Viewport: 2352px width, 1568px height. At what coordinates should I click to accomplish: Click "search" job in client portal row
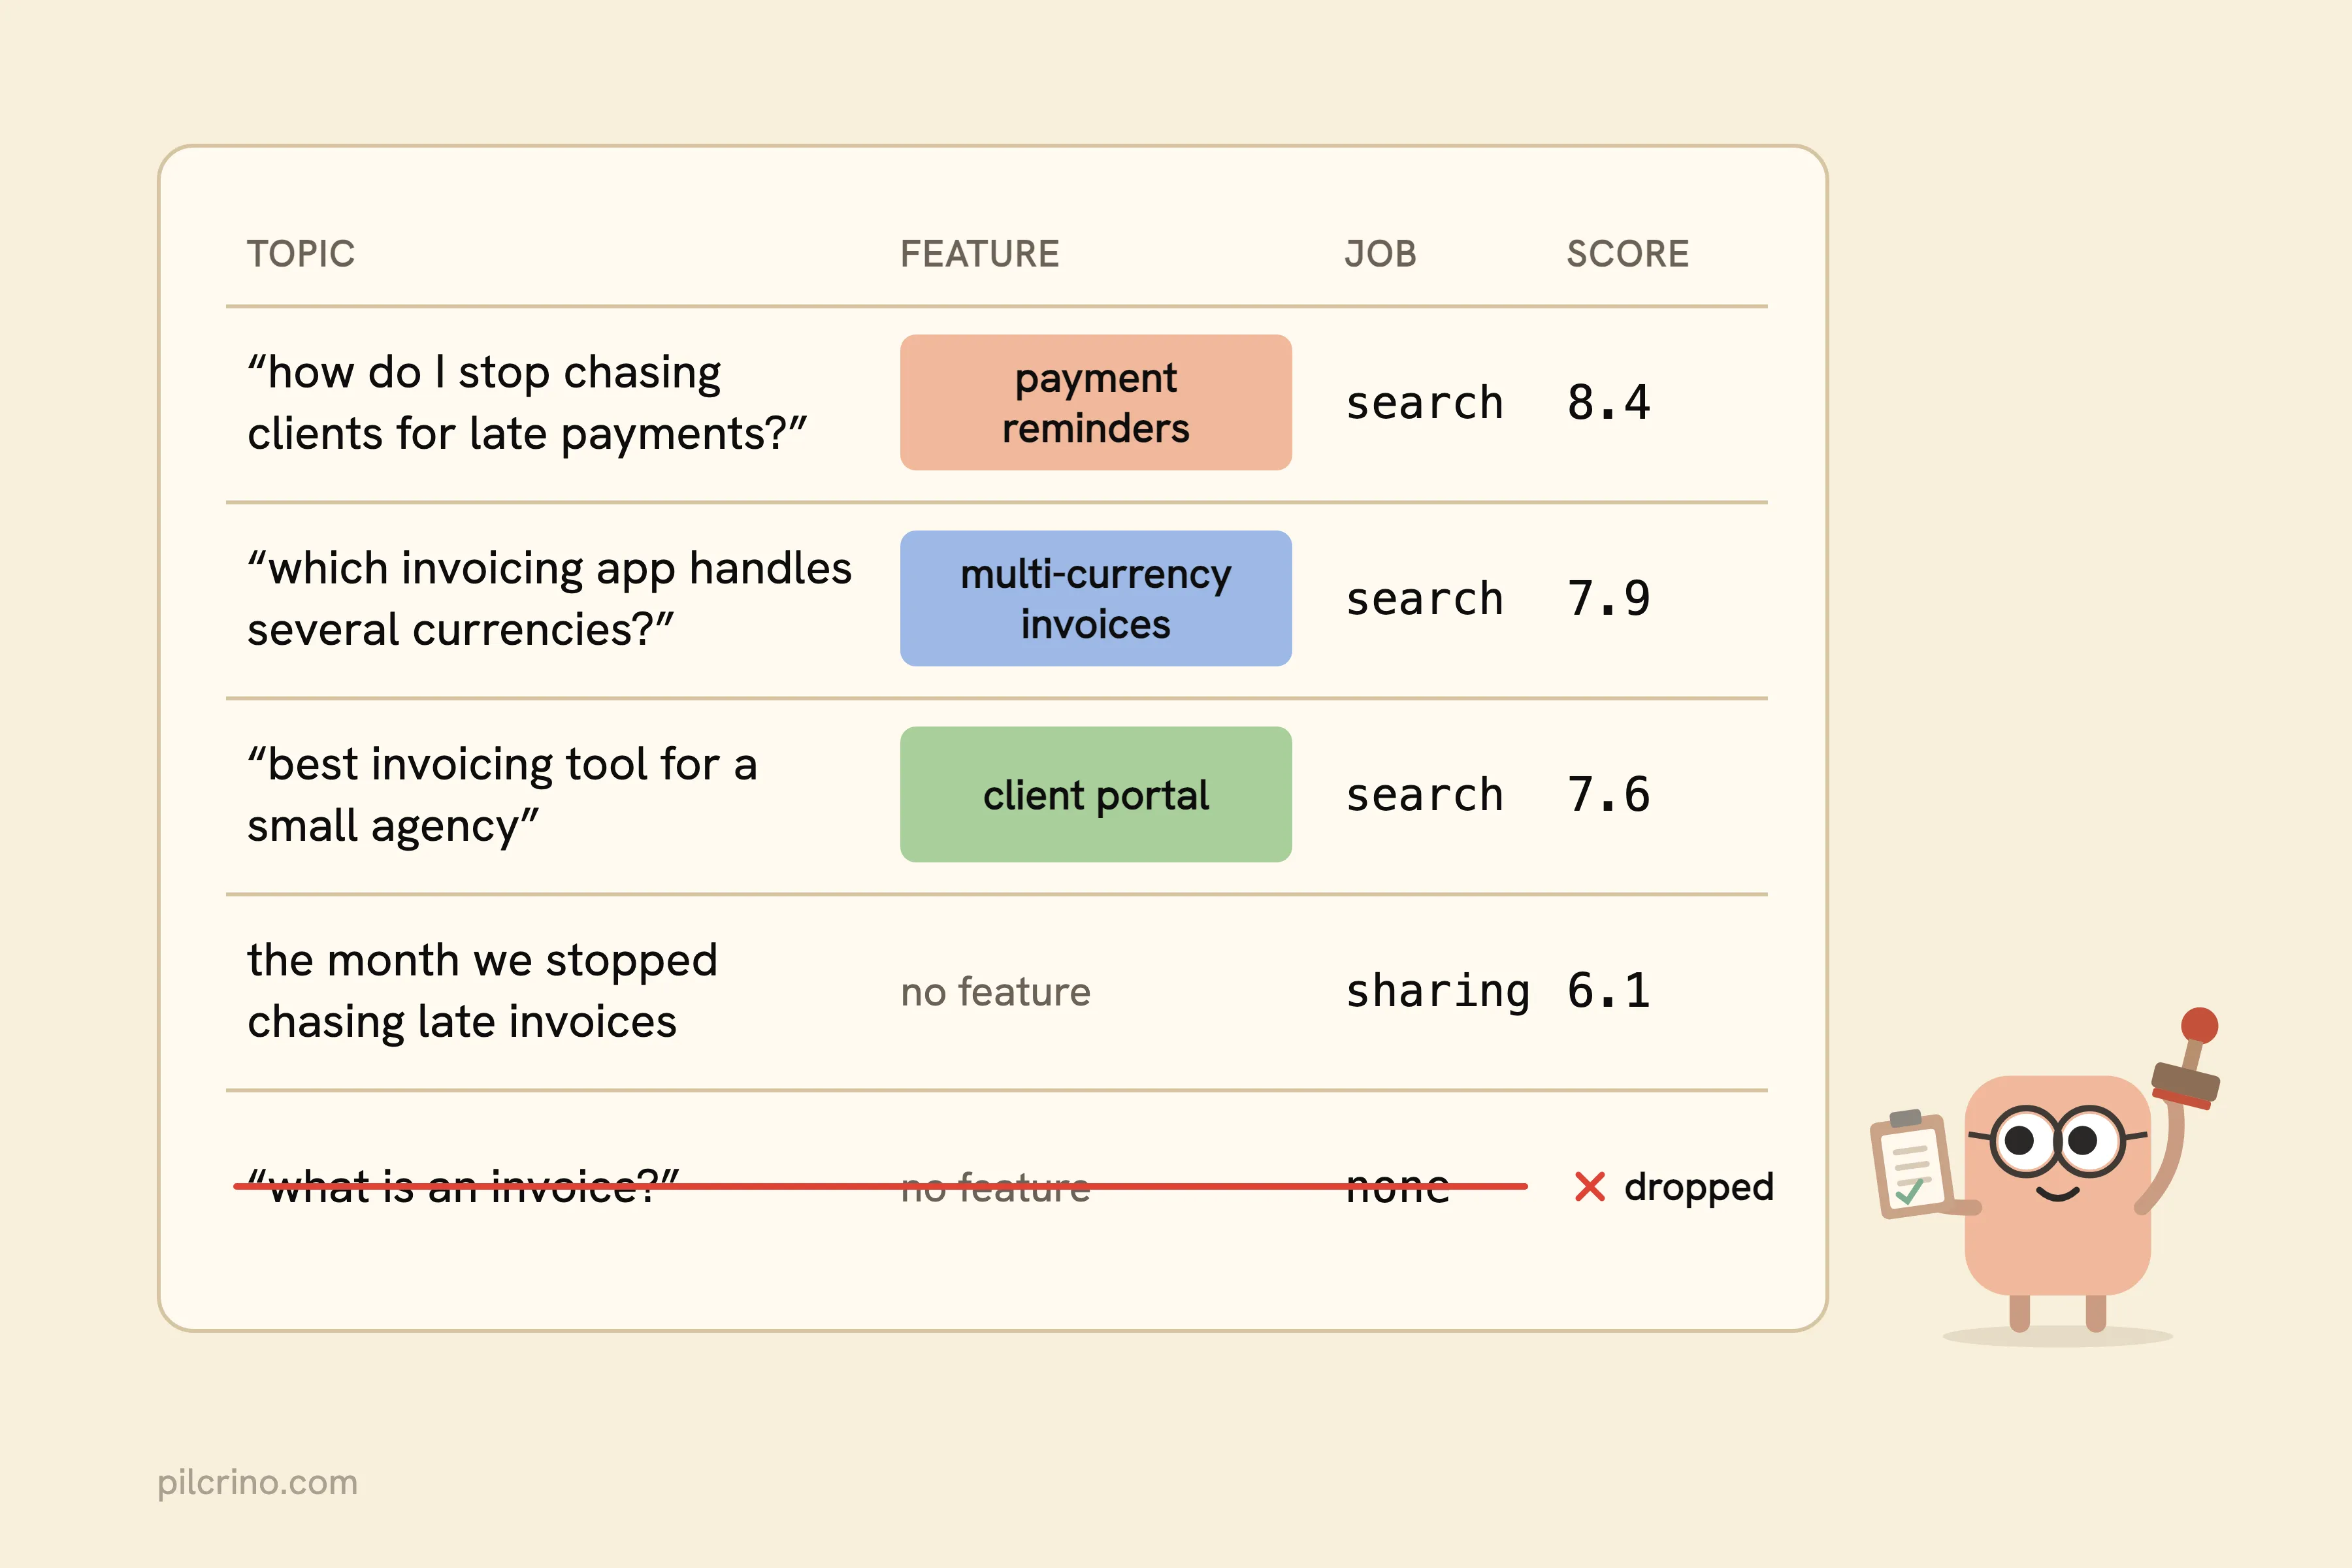[1424, 795]
